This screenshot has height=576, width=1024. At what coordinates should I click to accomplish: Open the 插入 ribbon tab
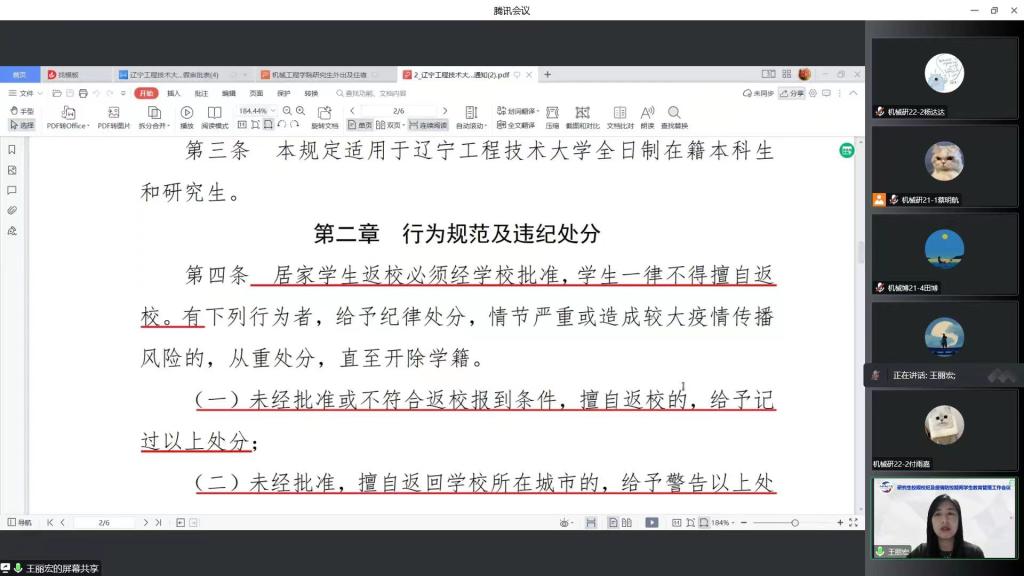(x=174, y=93)
